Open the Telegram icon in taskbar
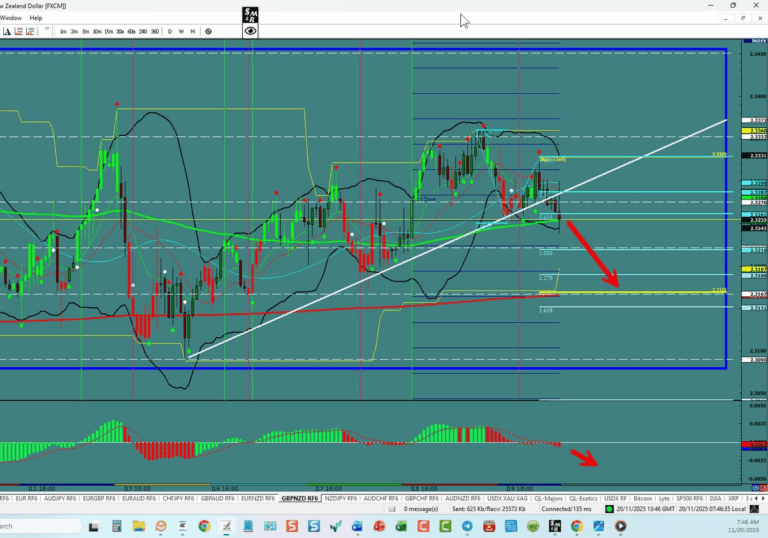The height and width of the screenshot is (538, 768). coord(467,526)
